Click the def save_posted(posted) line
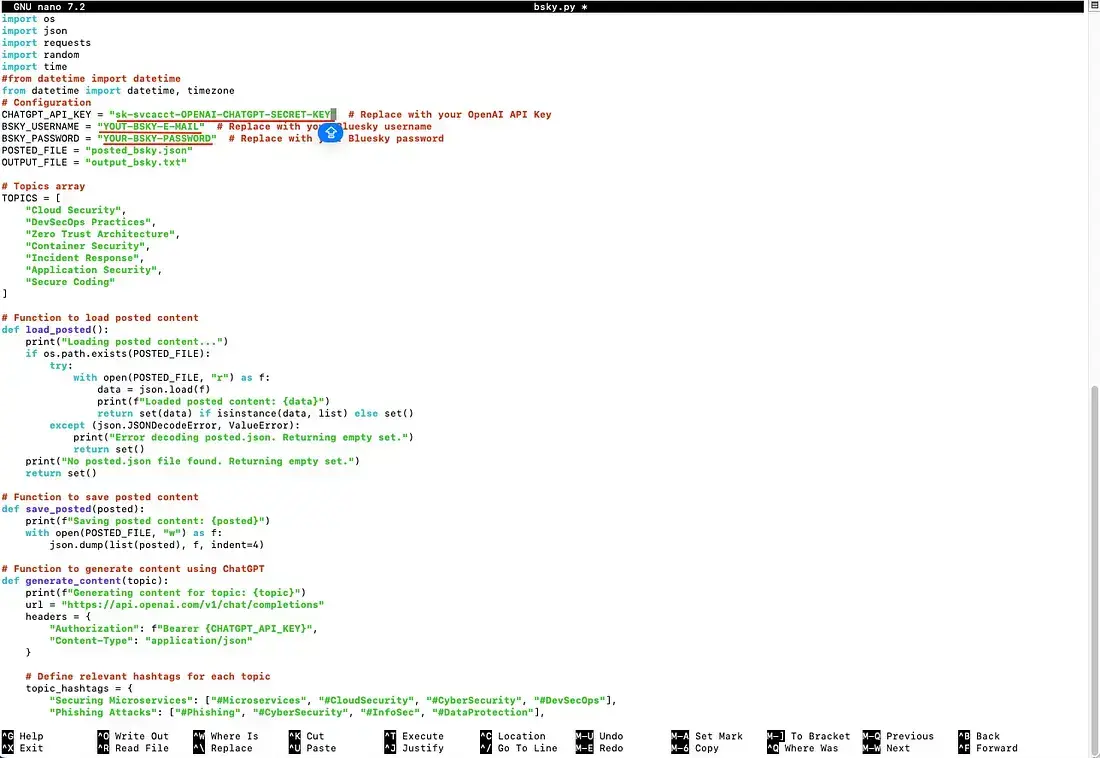Viewport: 1100px width, 758px height. (x=73, y=509)
